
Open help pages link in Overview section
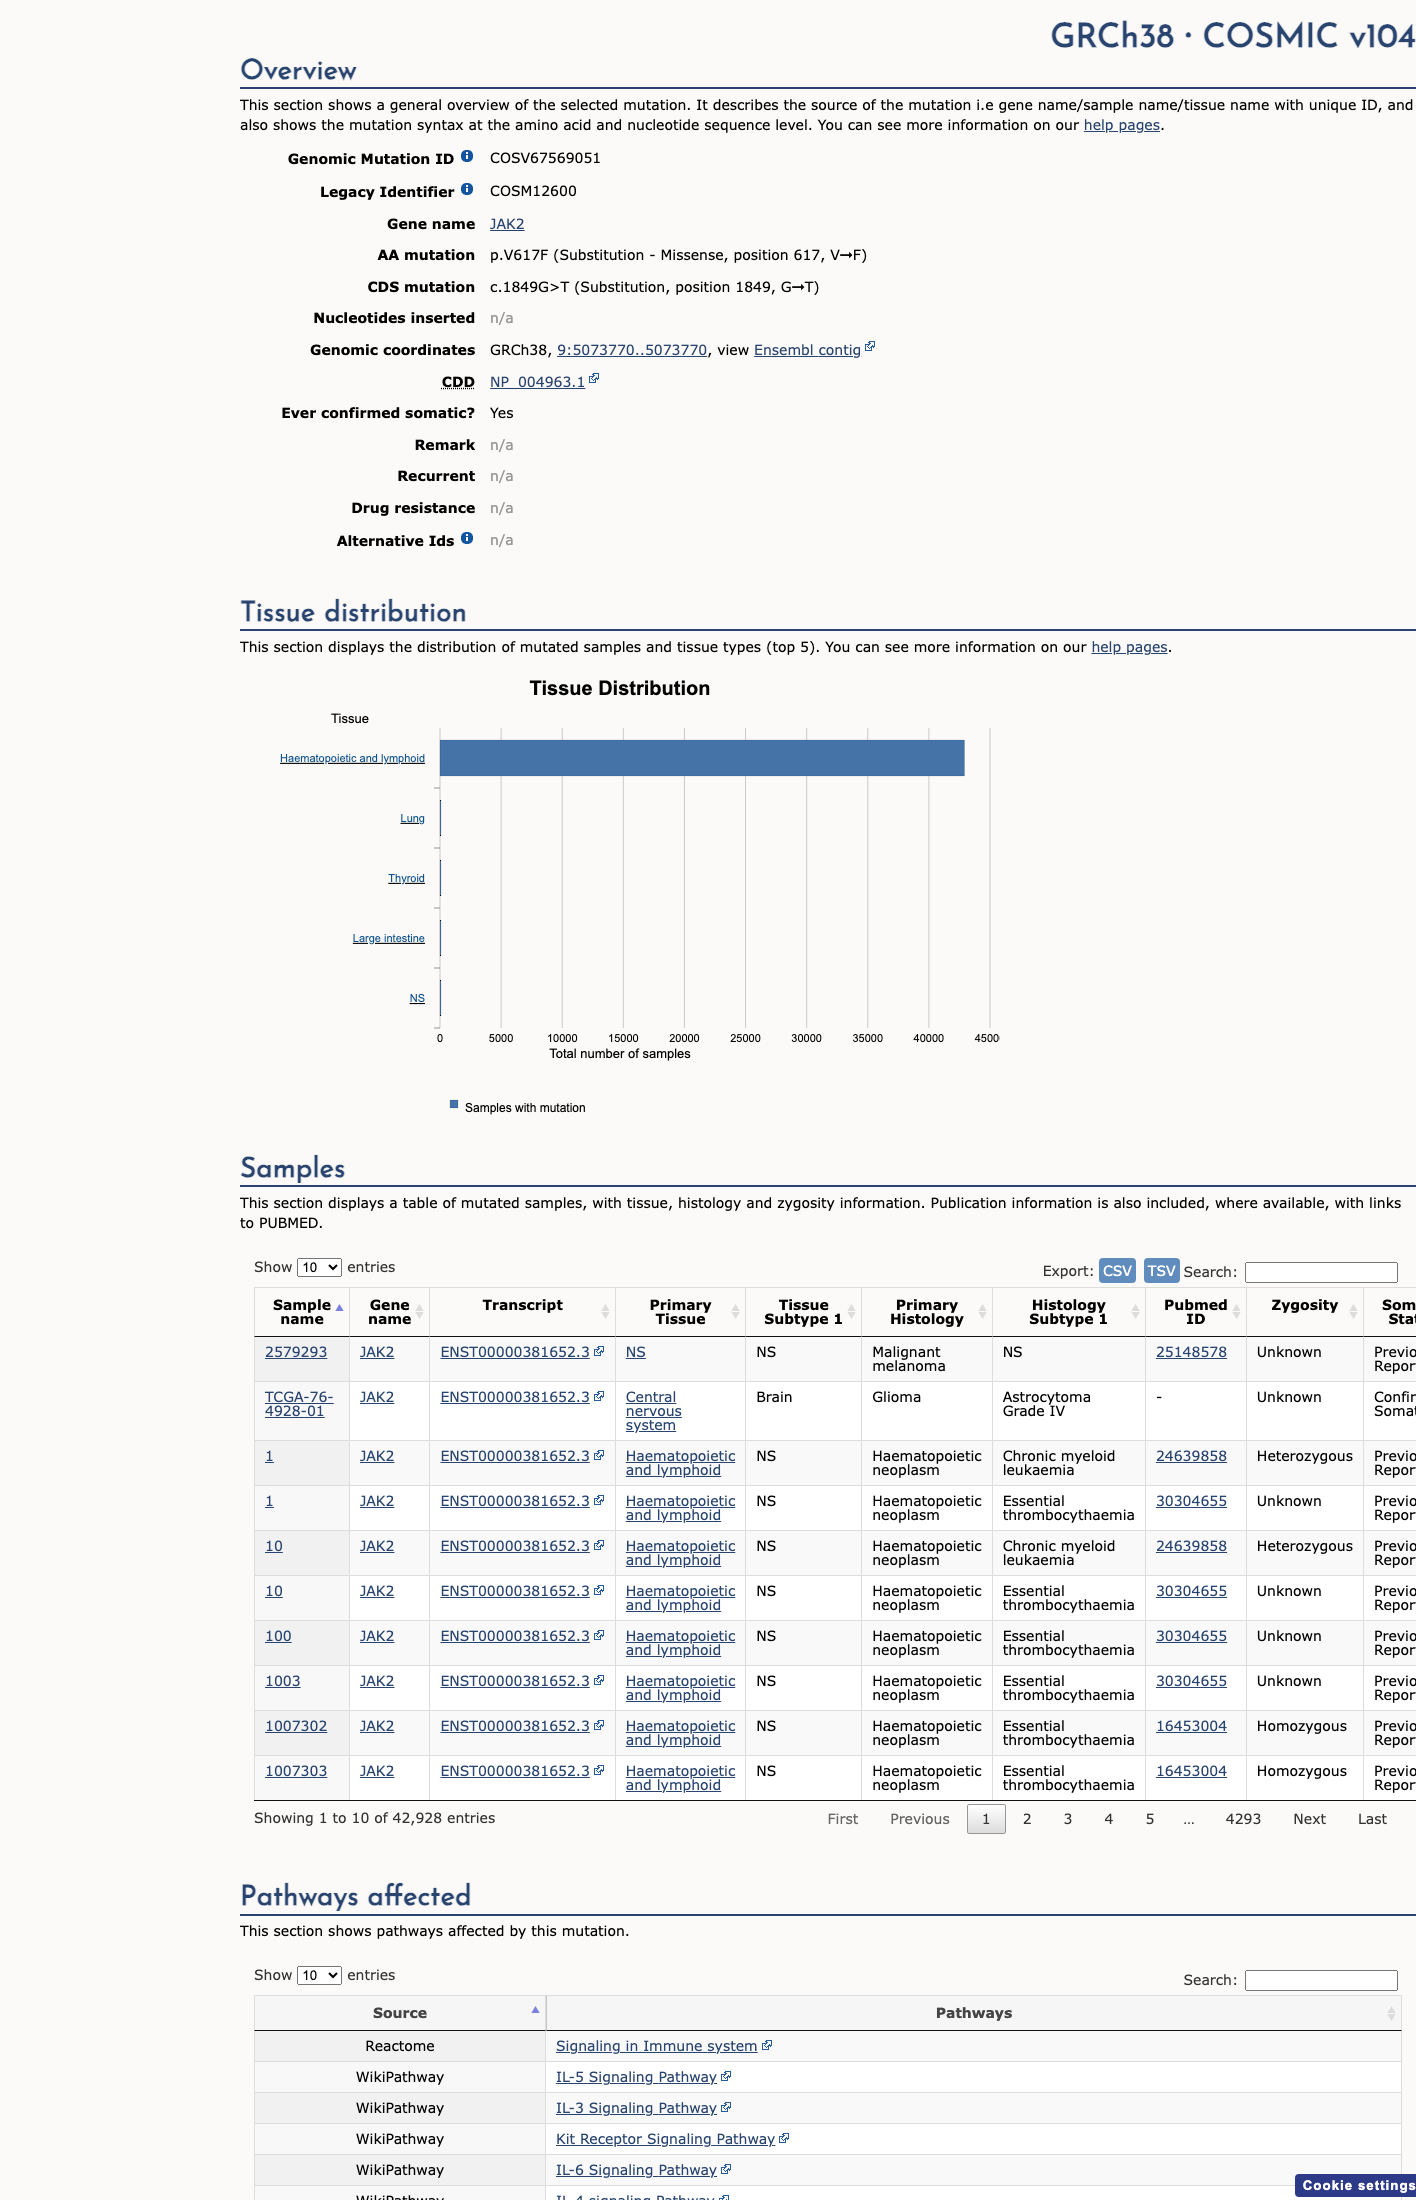click(x=1122, y=125)
